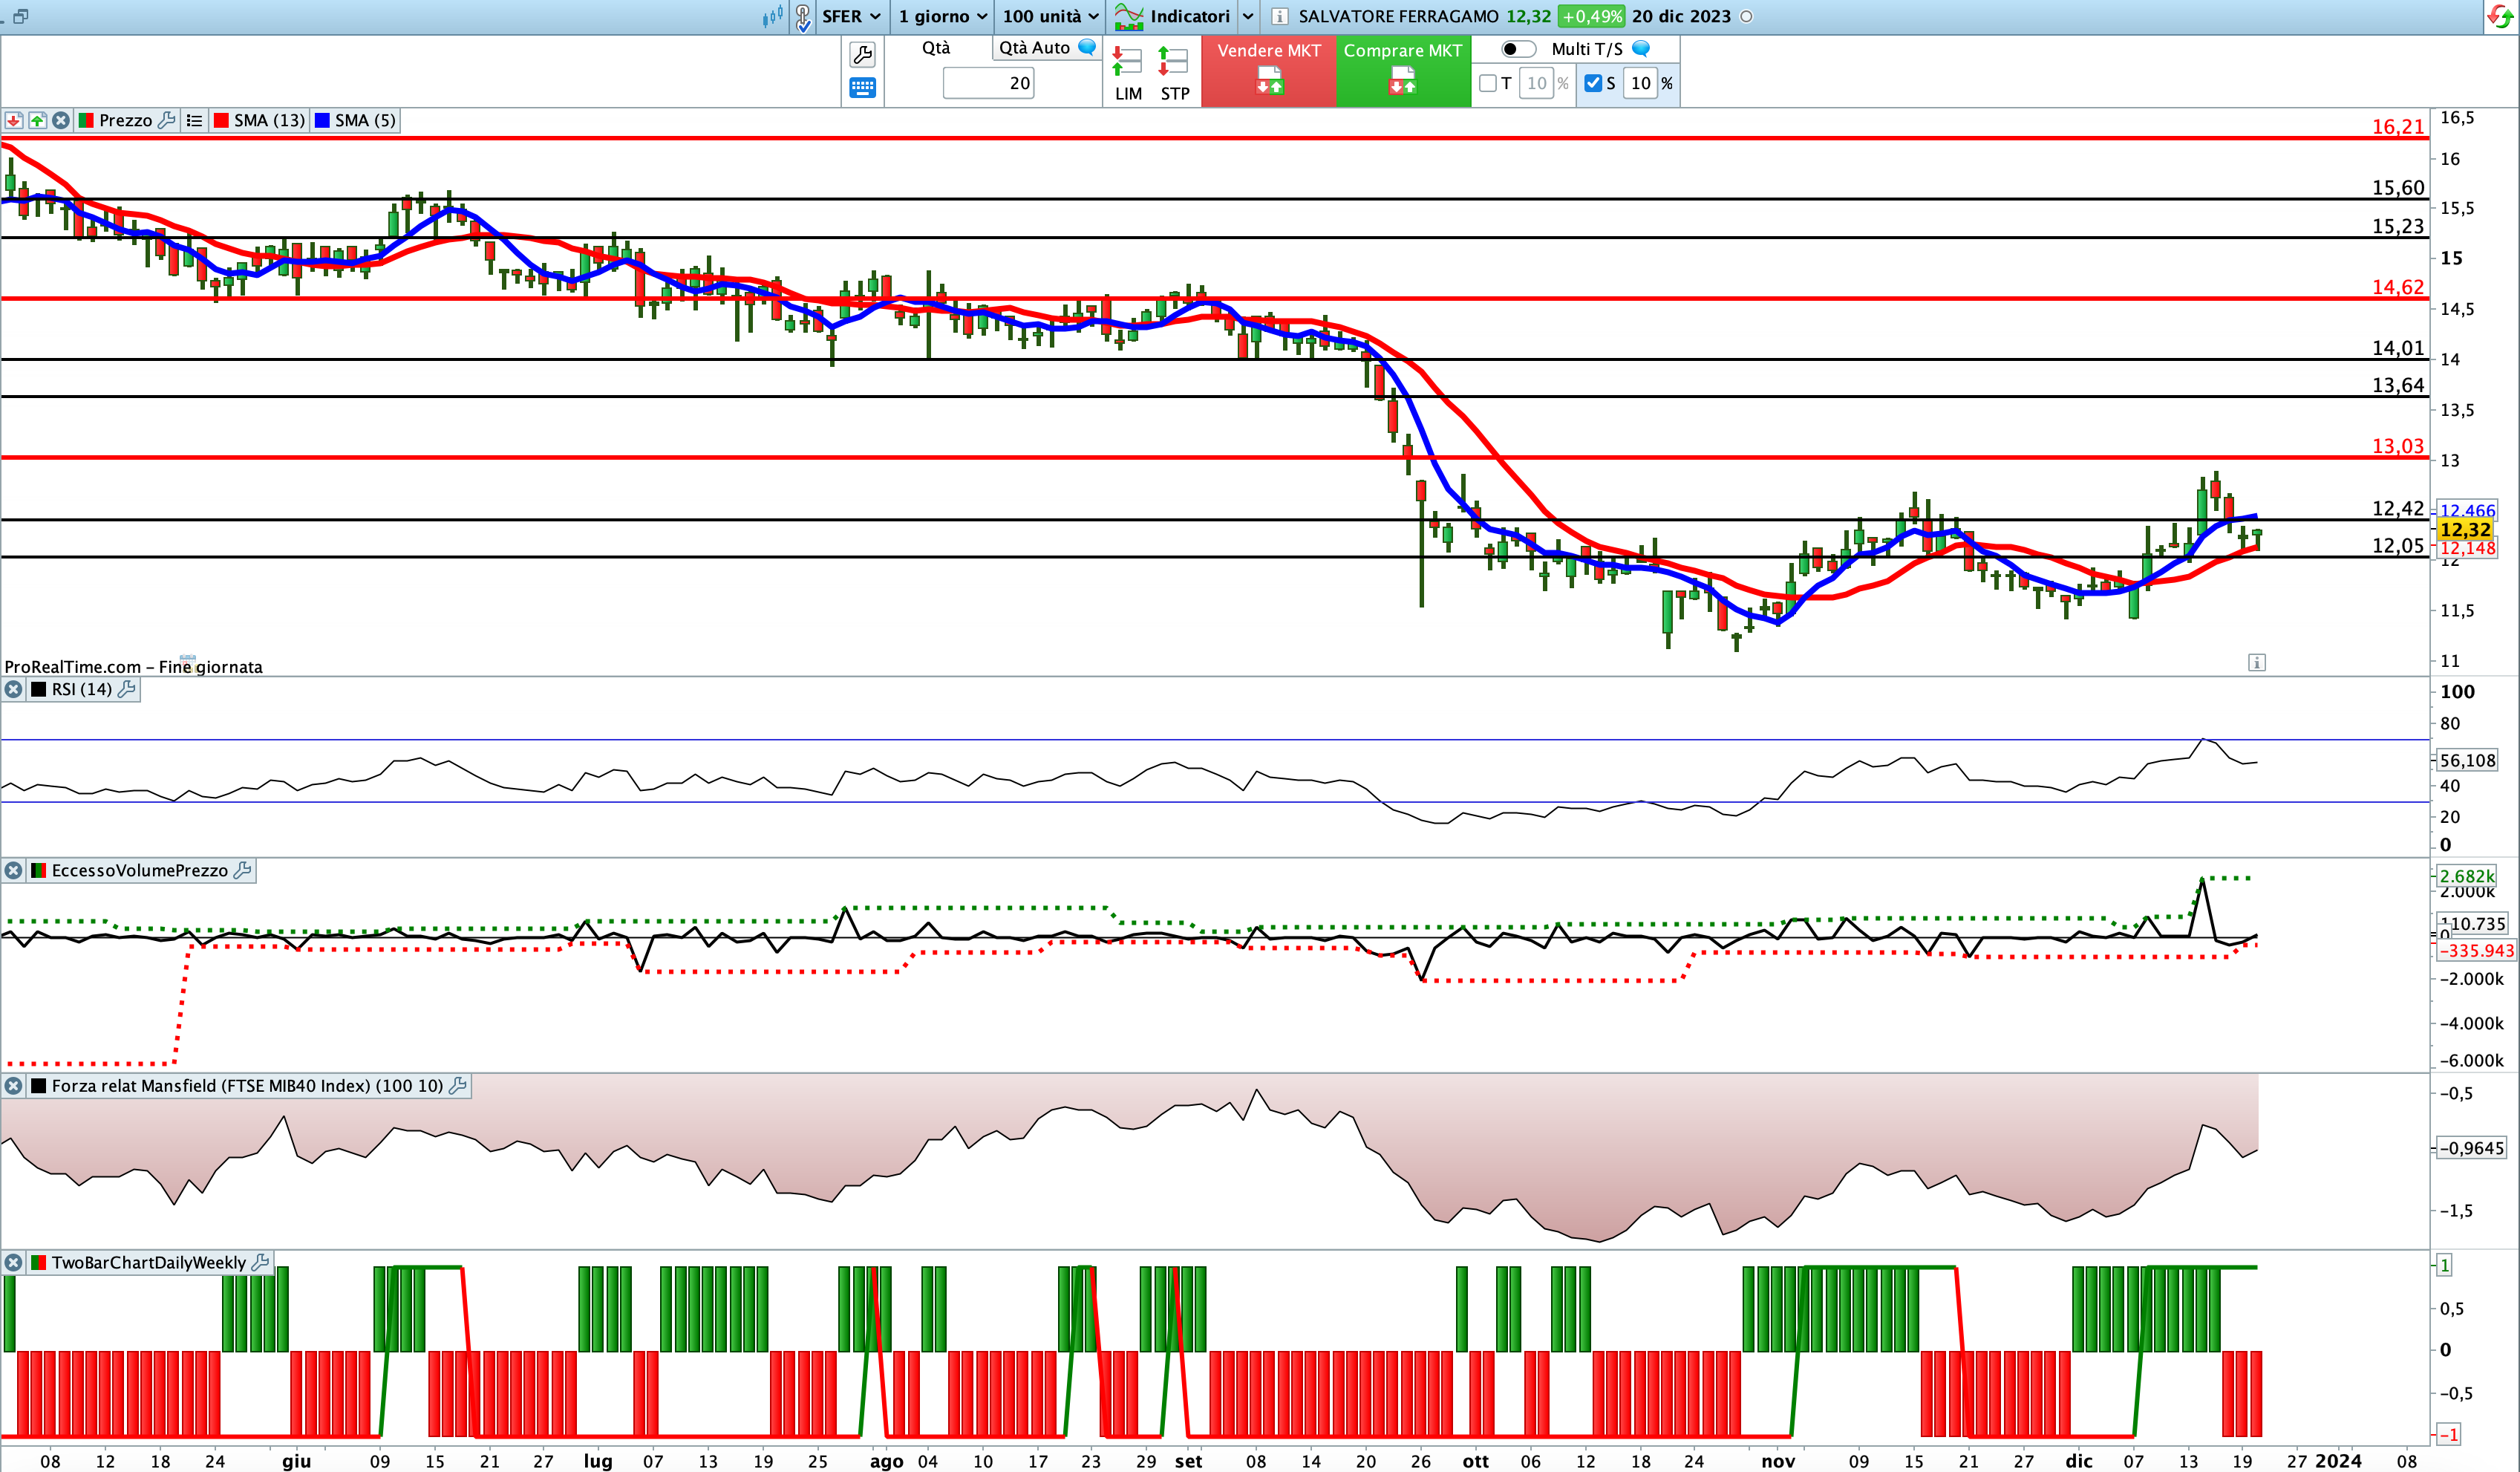This screenshot has width=2520, height=1472.
Task: Click the Prezzo color swatch
Action: point(86,120)
